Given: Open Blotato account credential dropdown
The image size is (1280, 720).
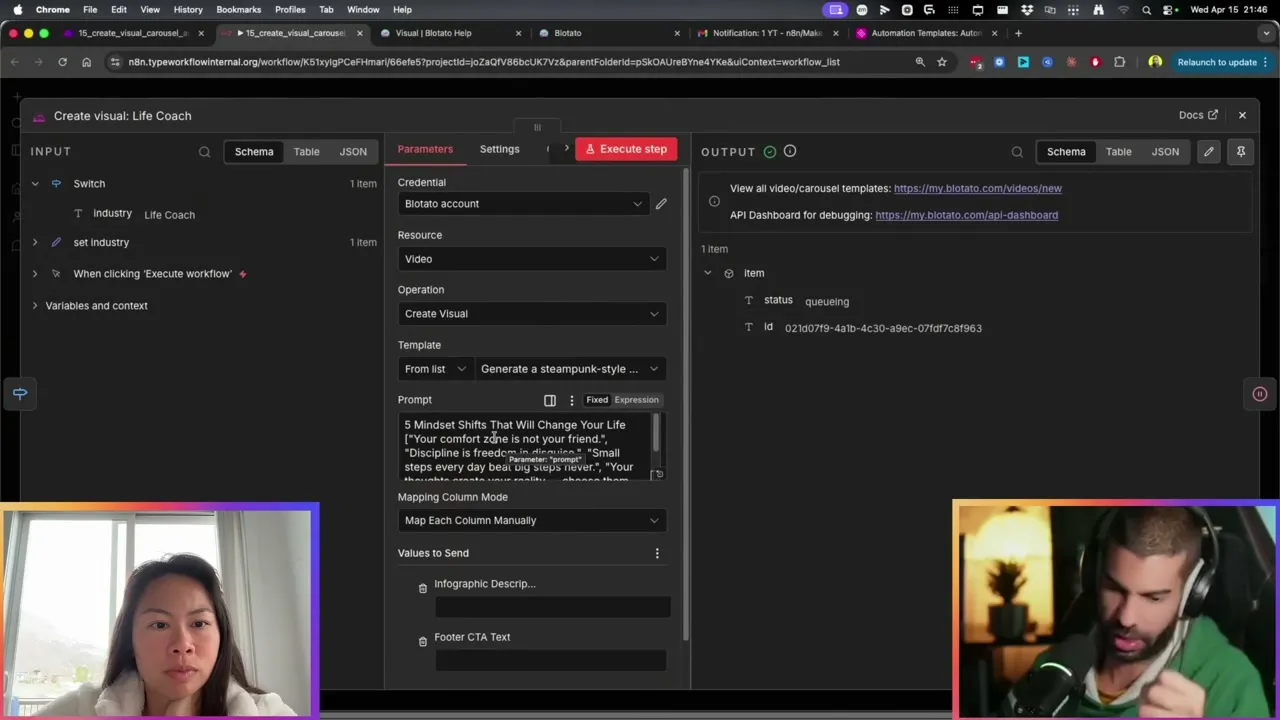Looking at the screenshot, I should (x=523, y=204).
